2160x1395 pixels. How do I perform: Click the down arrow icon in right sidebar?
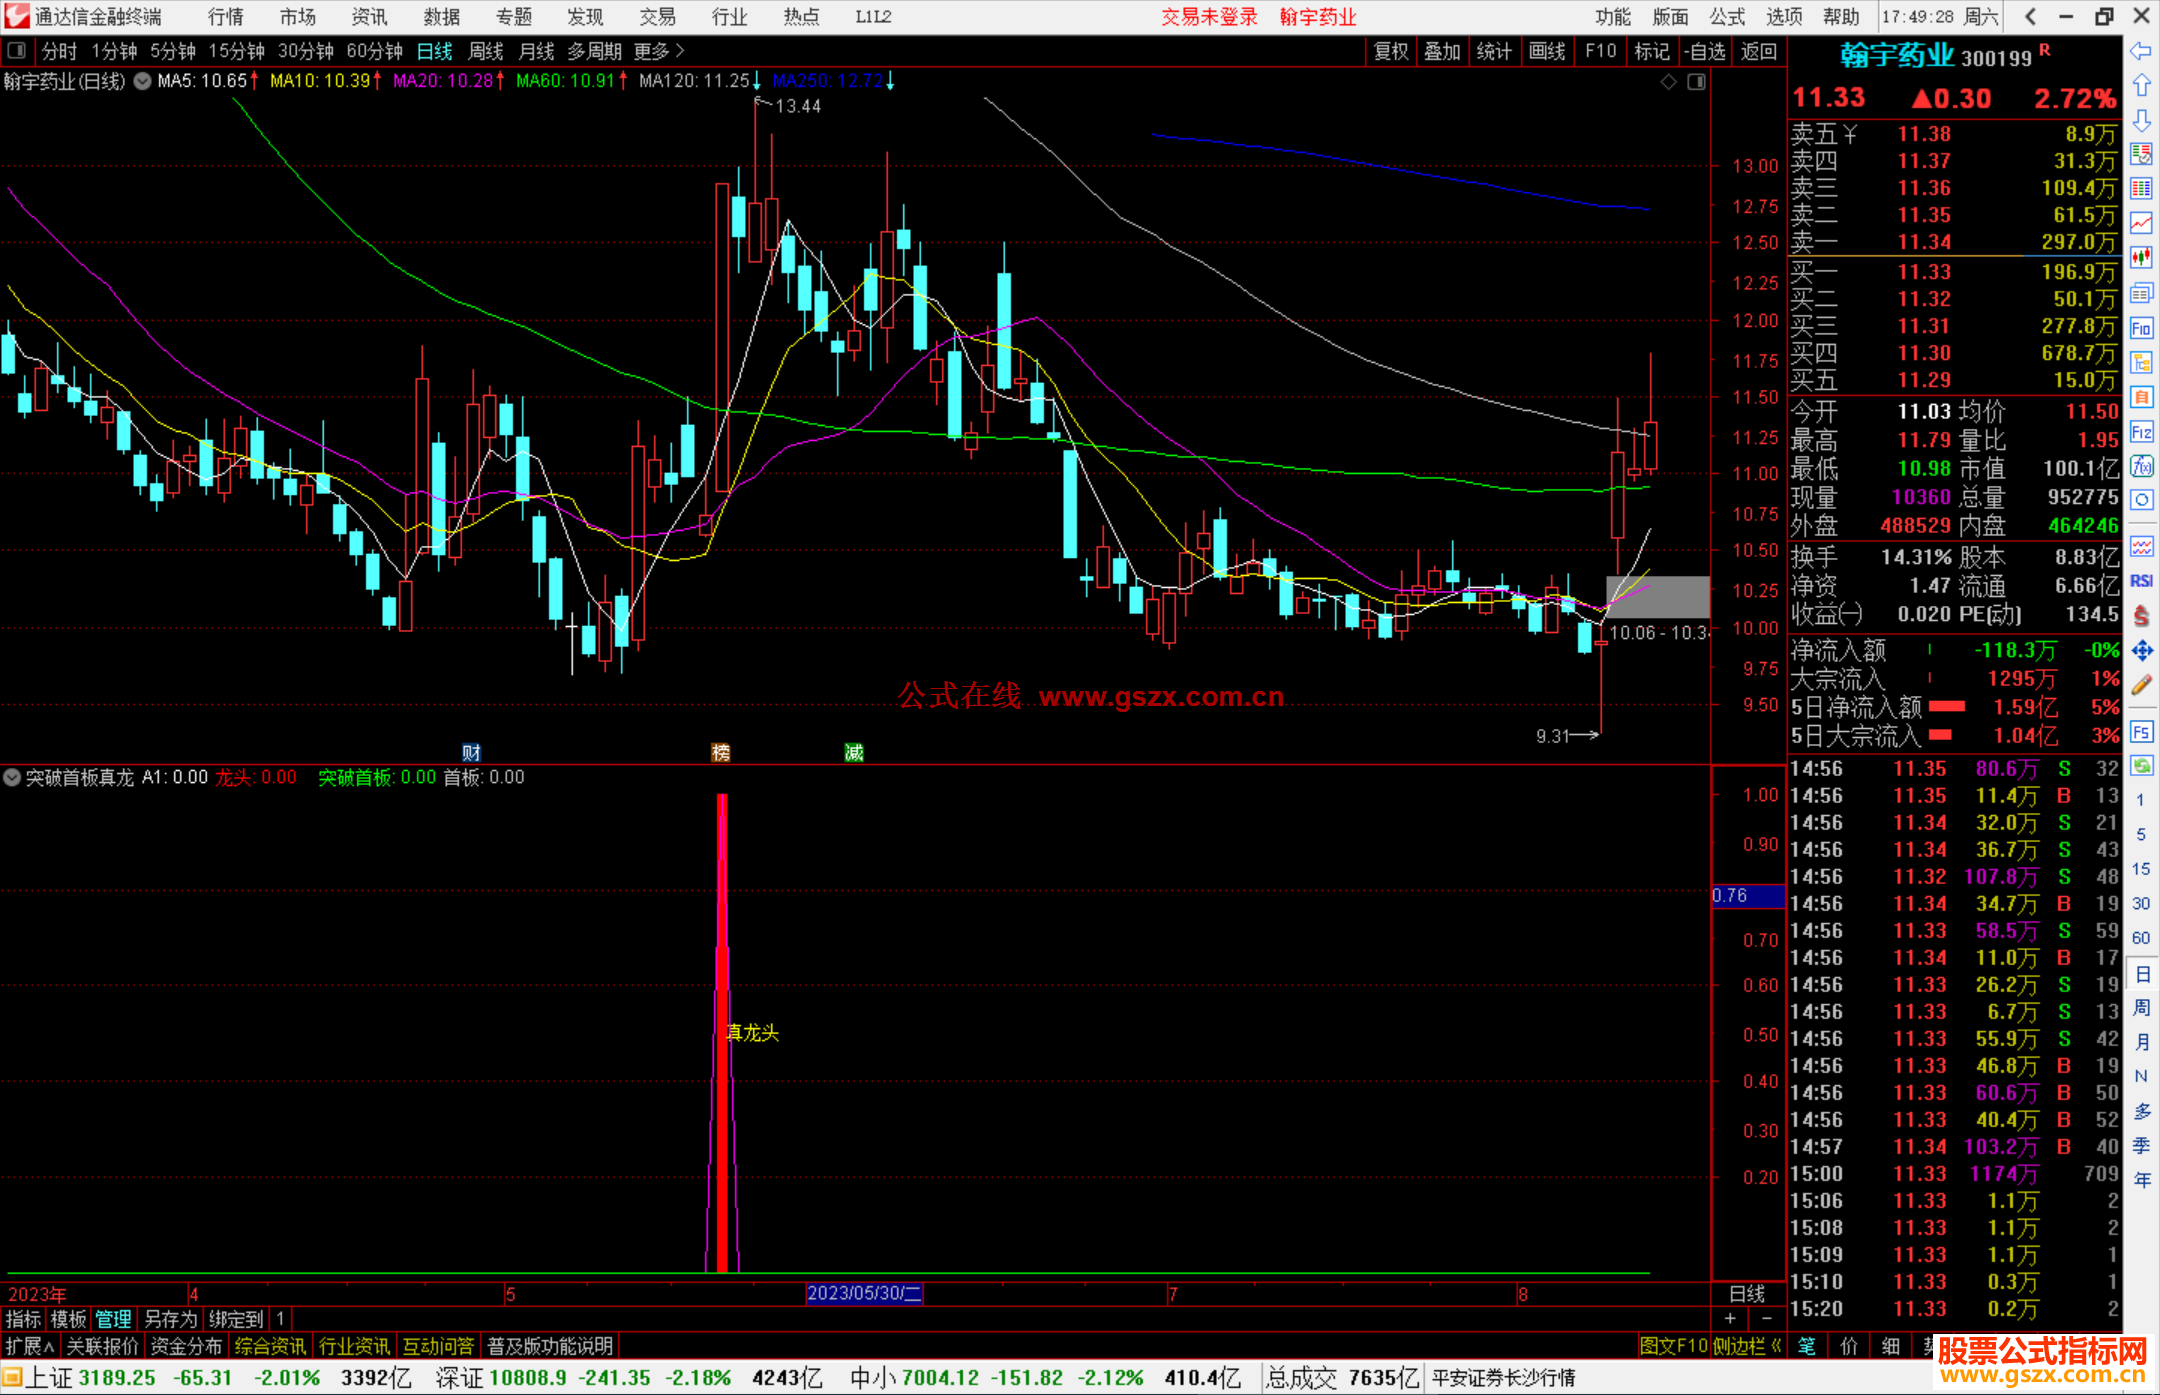[2141, 120]
